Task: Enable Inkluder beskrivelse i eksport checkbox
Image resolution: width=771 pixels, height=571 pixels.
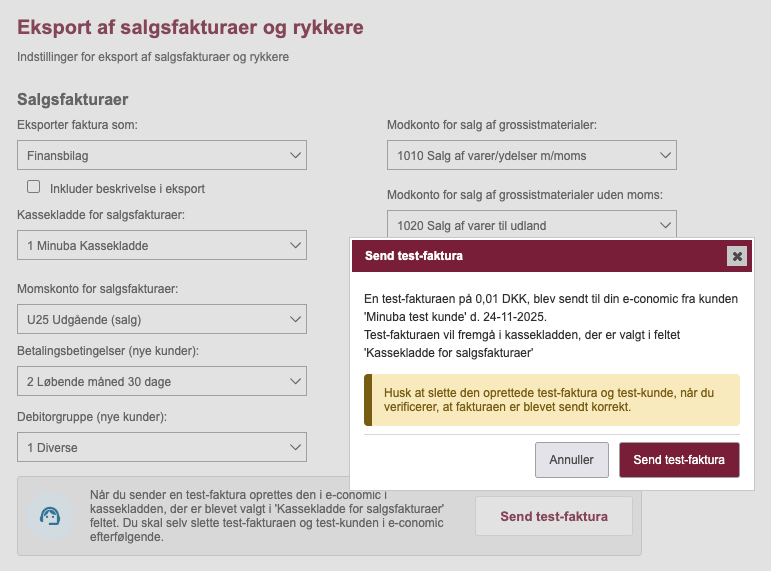Action: click(x=34, y=187)
